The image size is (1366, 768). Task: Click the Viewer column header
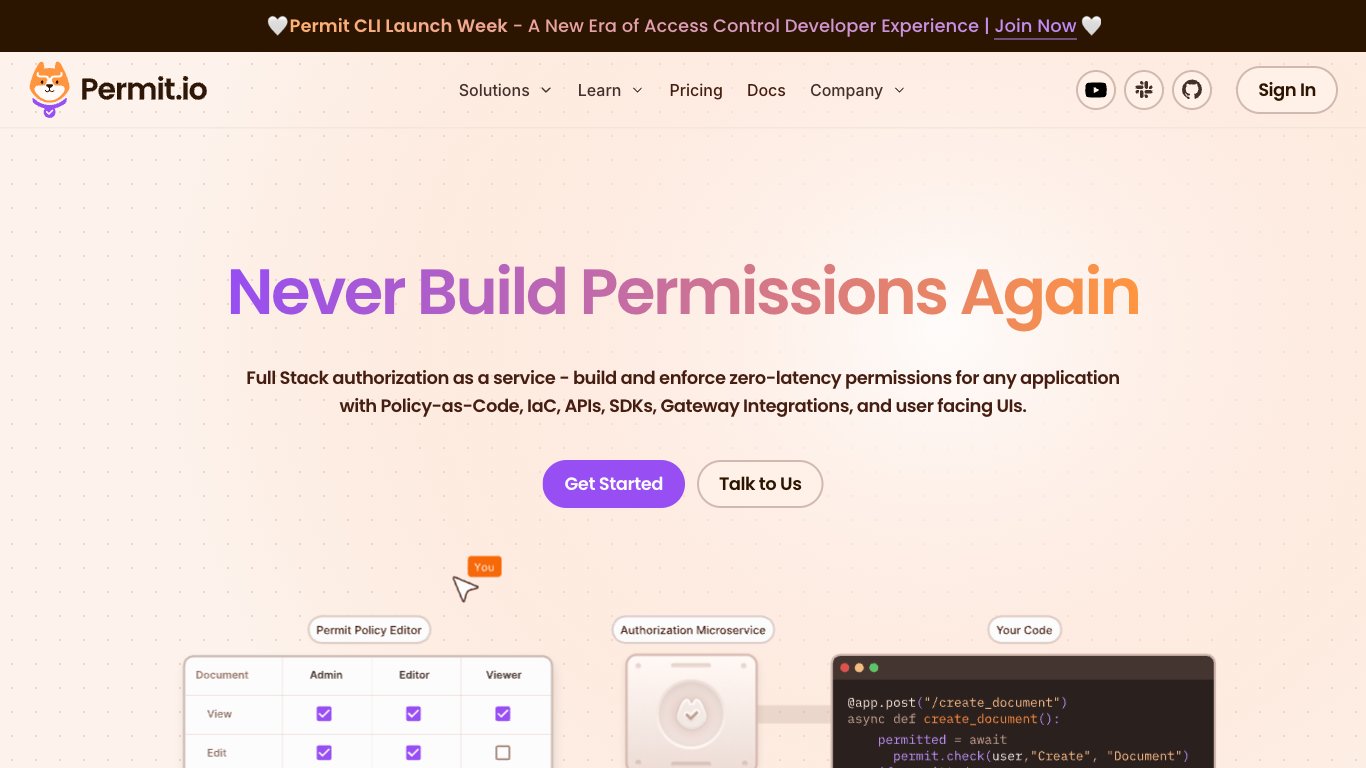tap(504, 675)
